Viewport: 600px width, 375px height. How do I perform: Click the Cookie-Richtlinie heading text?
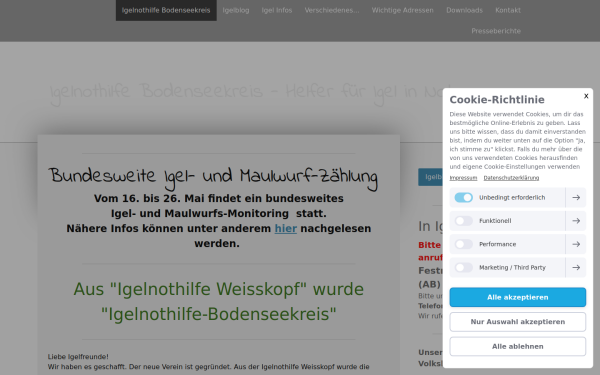497,99
